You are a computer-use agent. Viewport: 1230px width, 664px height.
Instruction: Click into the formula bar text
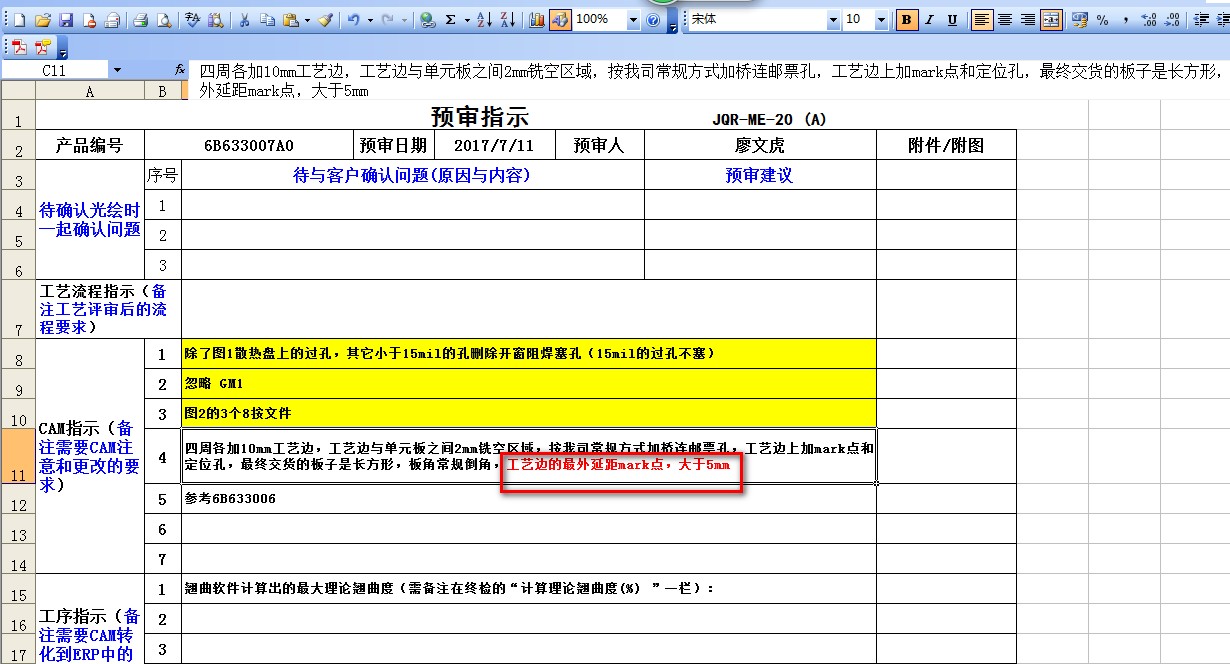coord(708,80)
